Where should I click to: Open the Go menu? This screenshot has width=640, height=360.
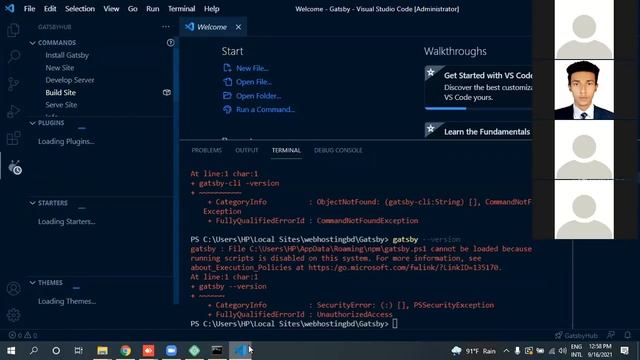(133, 9)
